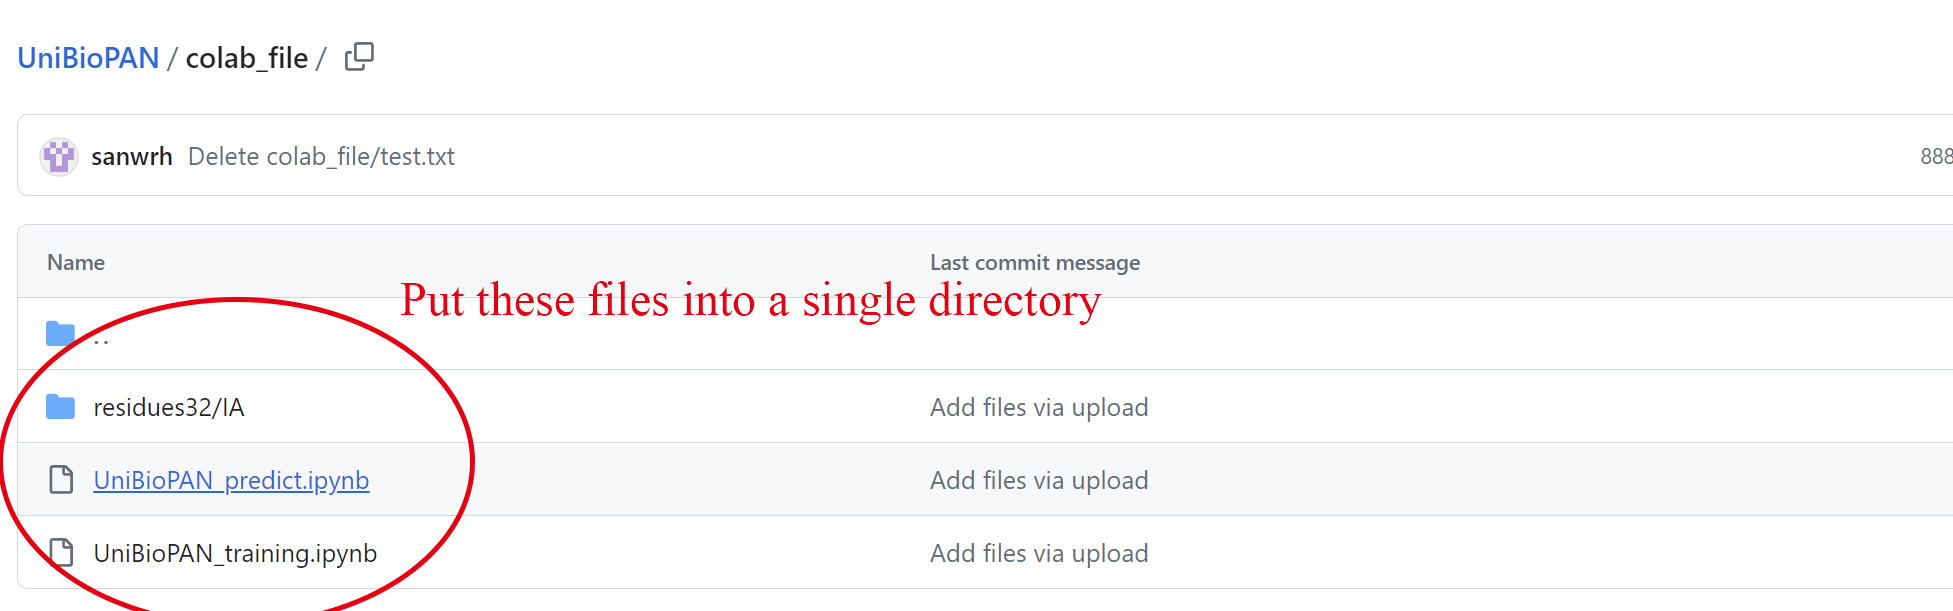Click the copy path icon
1953x611 pixels.
coord(359,57)
